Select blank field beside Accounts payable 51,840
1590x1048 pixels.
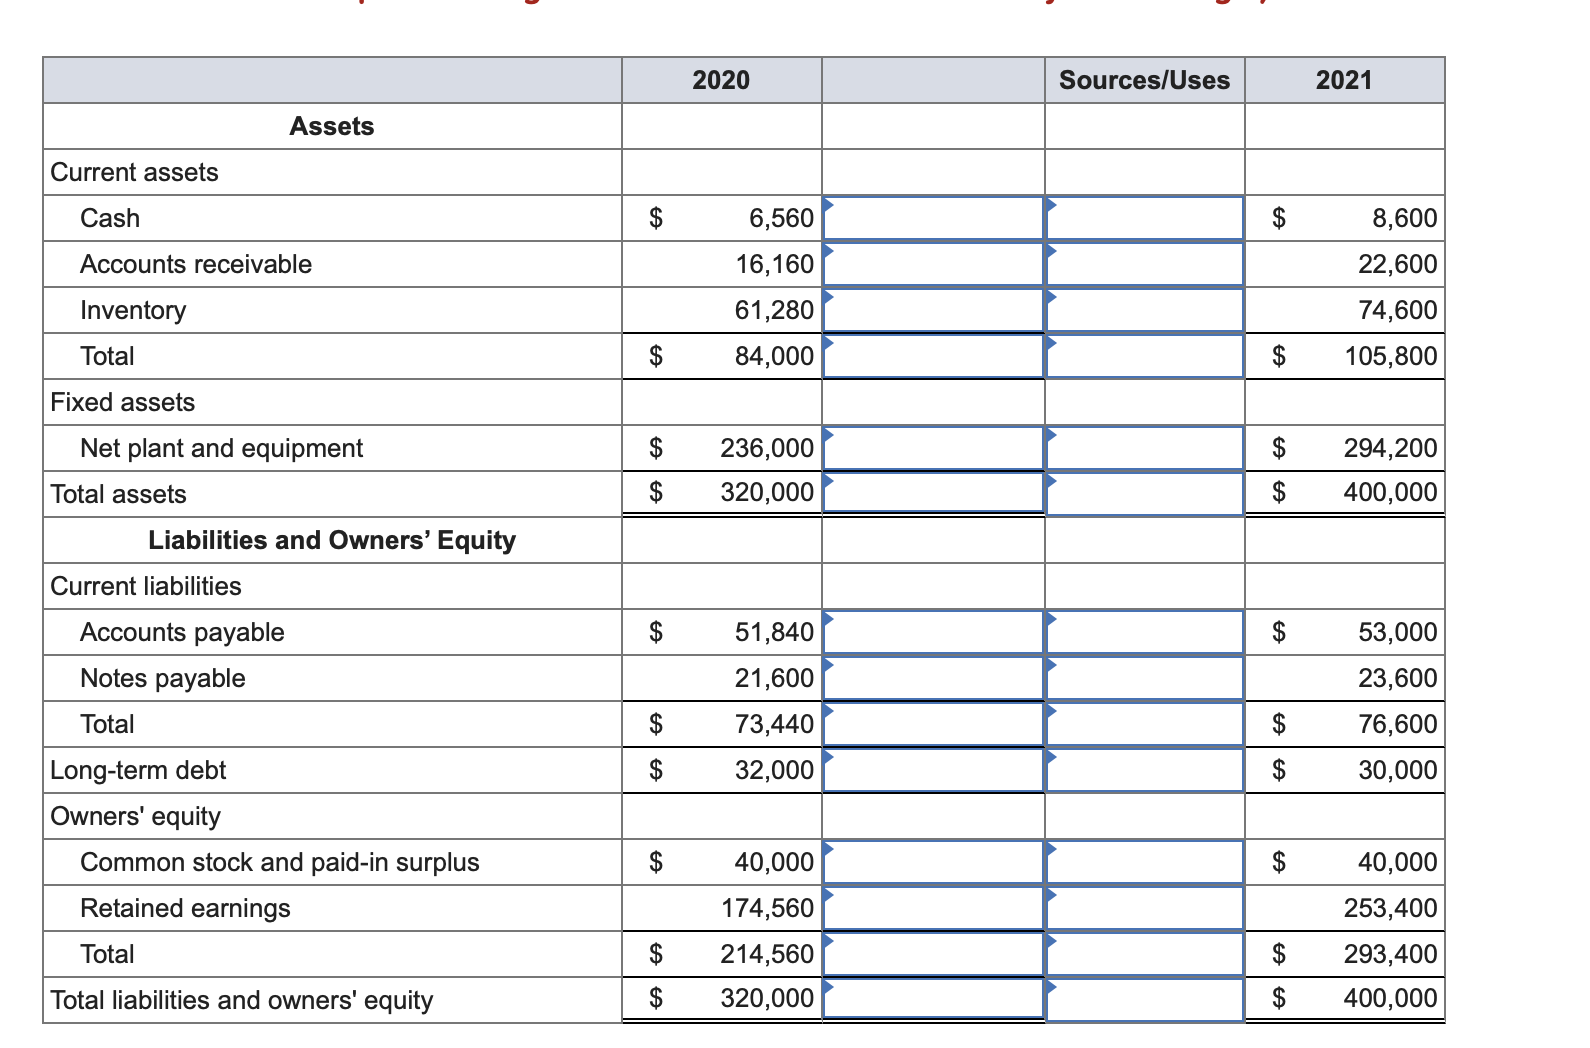(933, 632)
